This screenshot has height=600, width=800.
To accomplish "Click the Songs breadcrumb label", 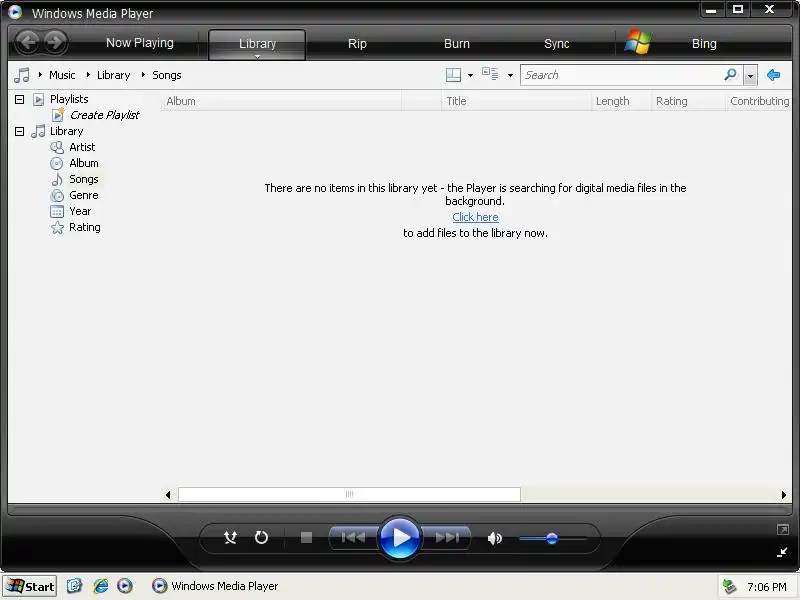I will [167, 75].
